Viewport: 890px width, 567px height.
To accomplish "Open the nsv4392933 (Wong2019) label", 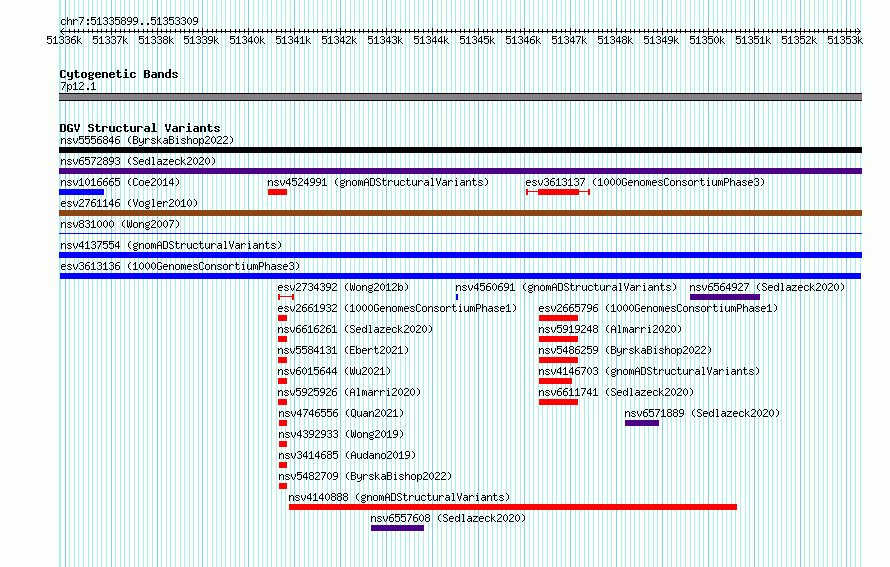I will click(x=341, y=434).
